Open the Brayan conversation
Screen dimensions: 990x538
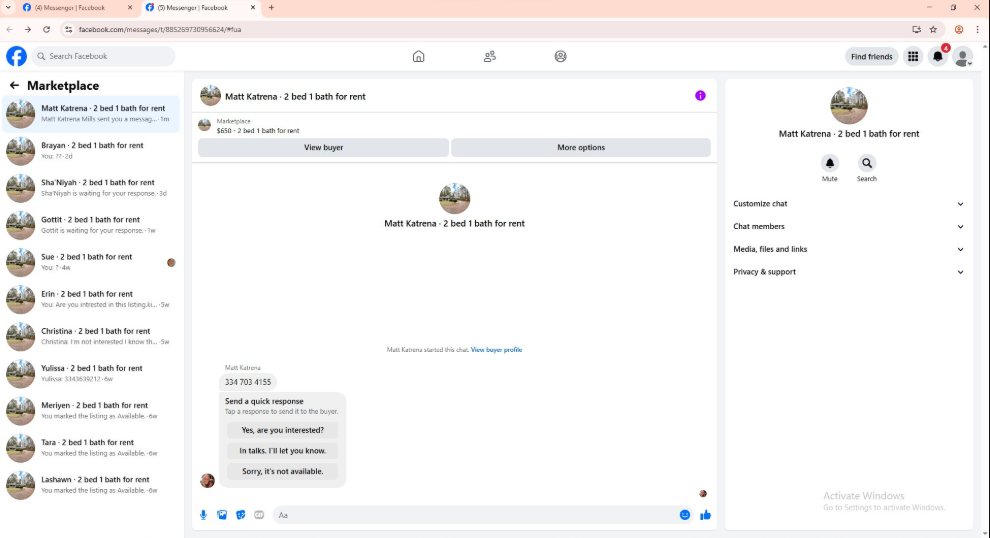coord(91,151)
